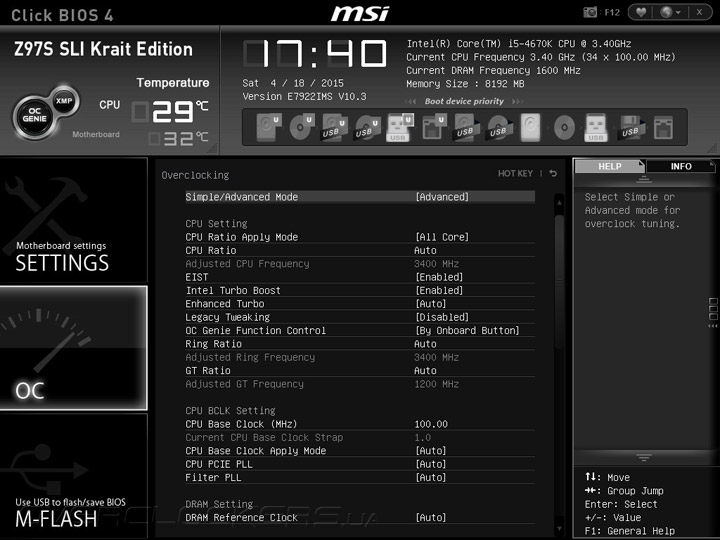
Task: Click the CPU BCLK Setting section header
Action: pos(230,411)
